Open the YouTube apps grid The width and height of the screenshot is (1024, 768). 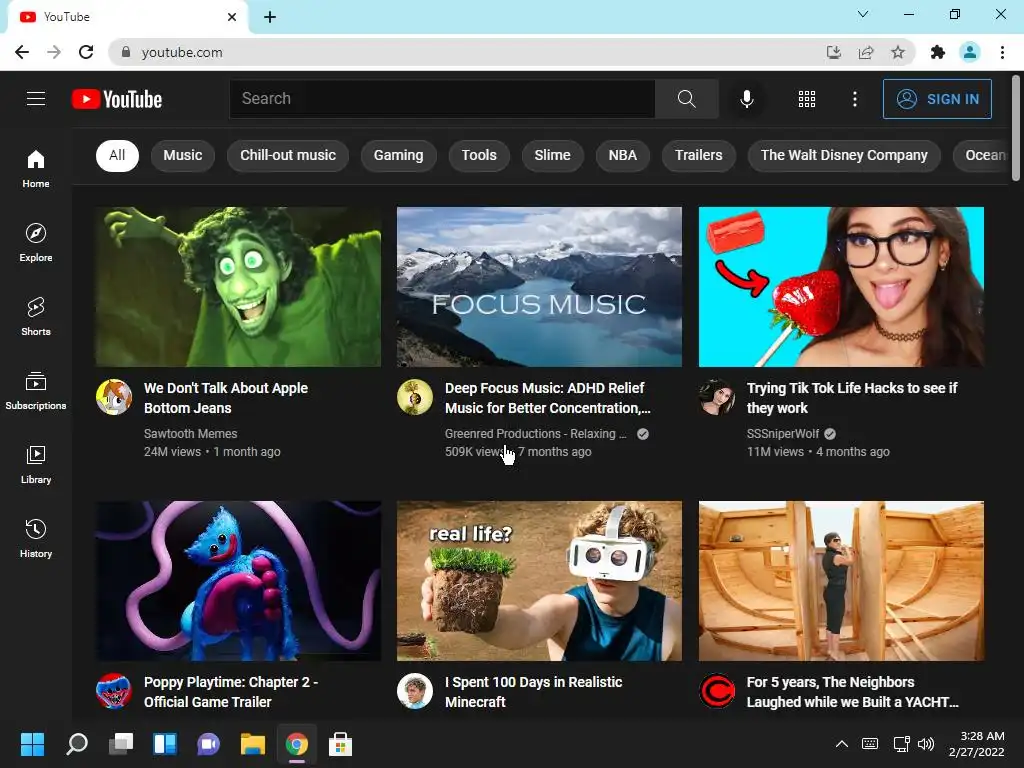click(x=807, y=99)
